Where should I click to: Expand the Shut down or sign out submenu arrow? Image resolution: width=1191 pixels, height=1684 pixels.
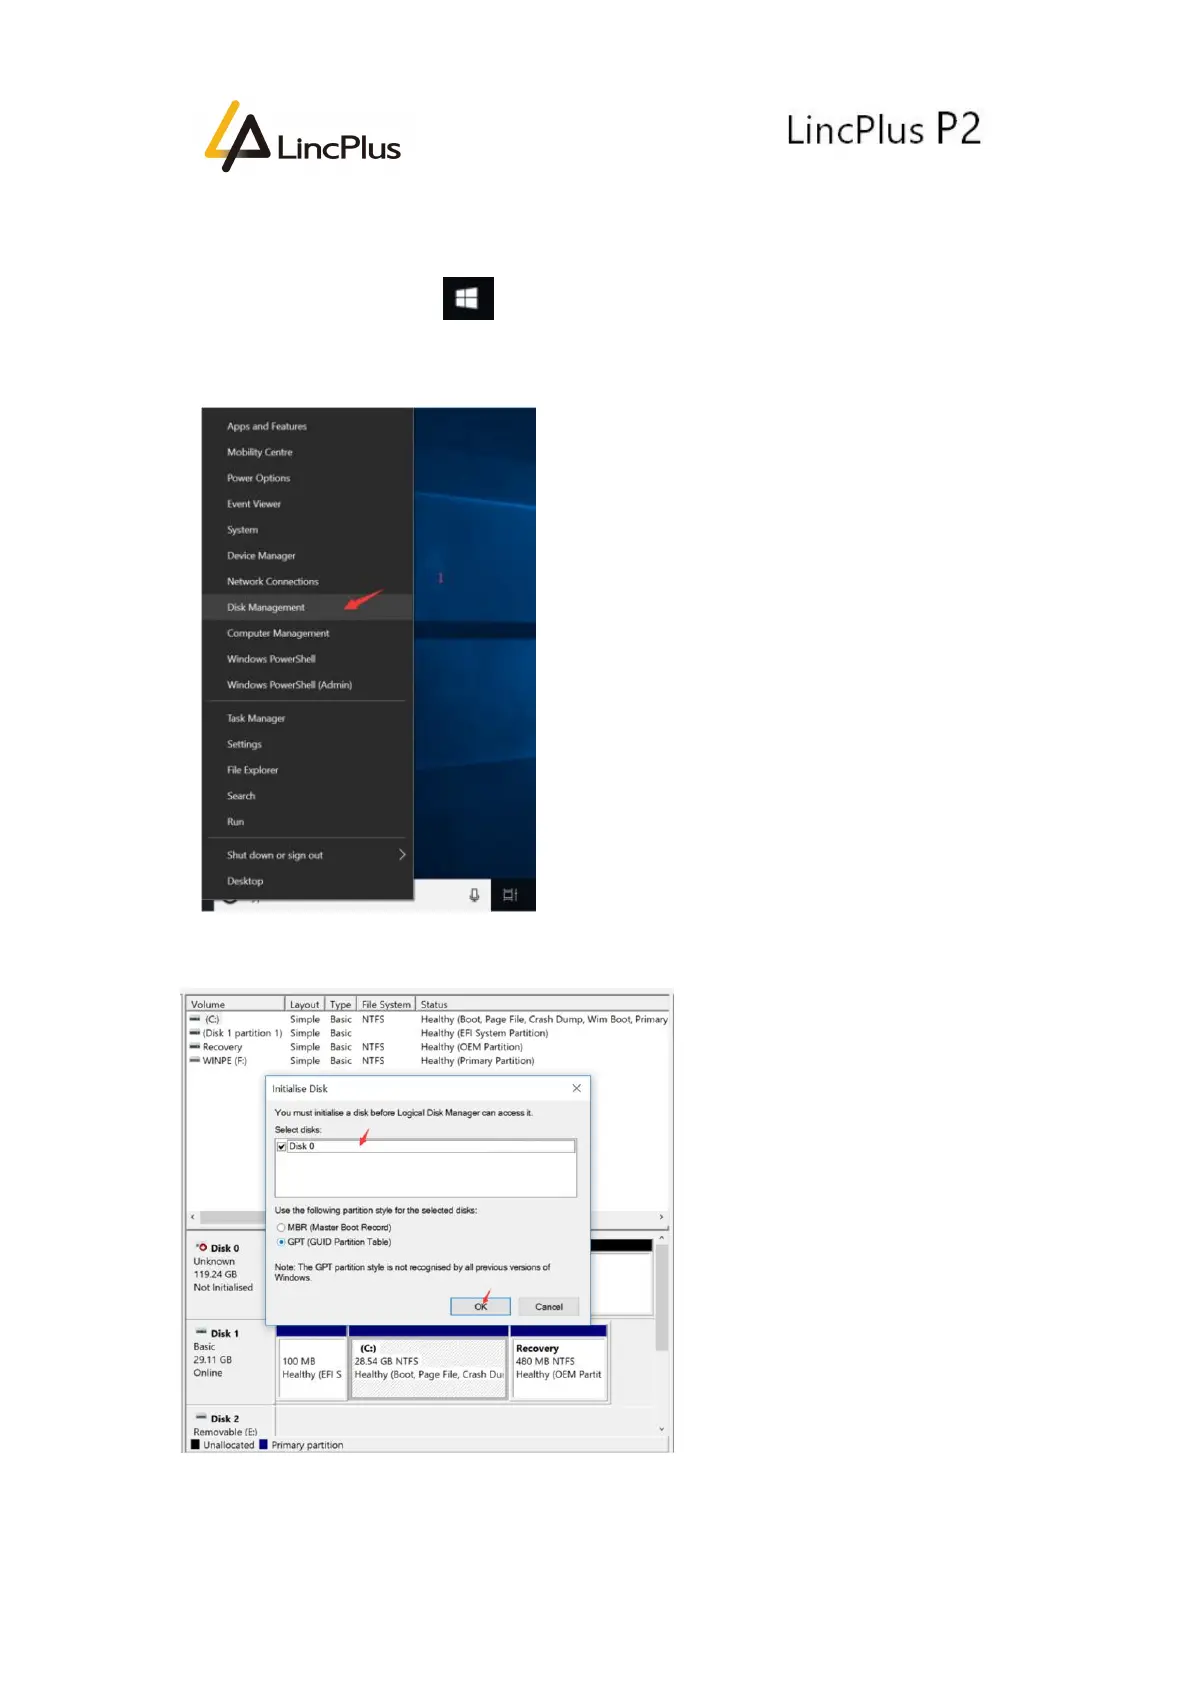(402, 854)
